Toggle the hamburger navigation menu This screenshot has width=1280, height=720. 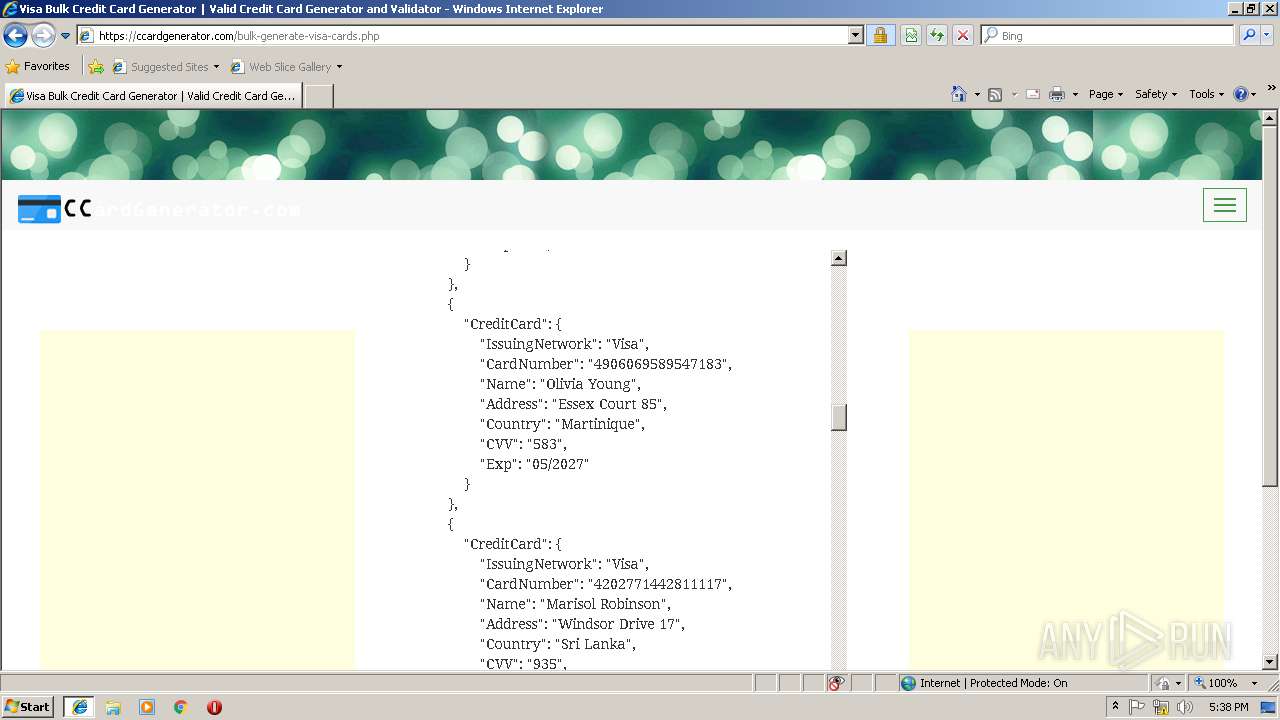1224,205
